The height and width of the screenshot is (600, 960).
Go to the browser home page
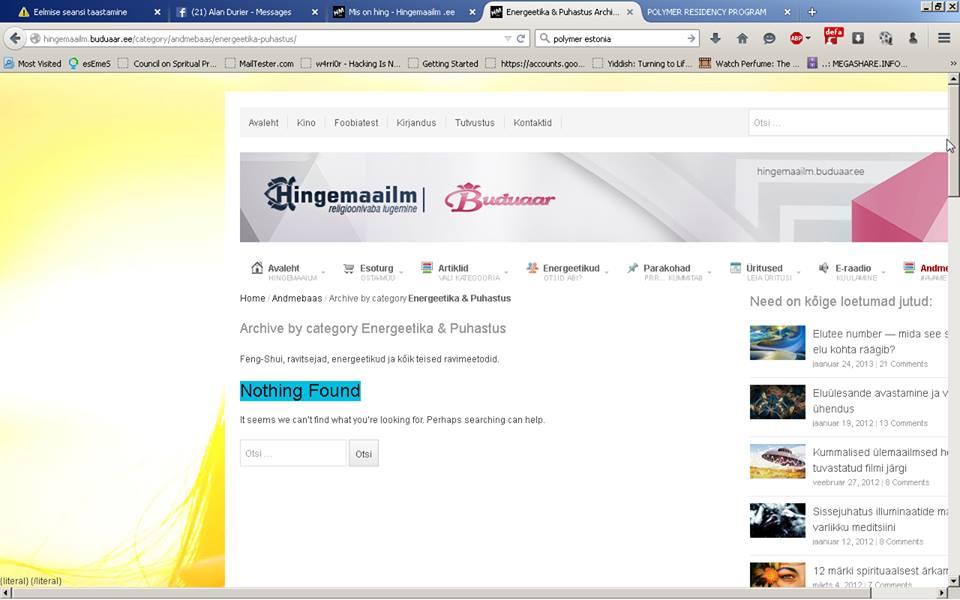[742, 39]
